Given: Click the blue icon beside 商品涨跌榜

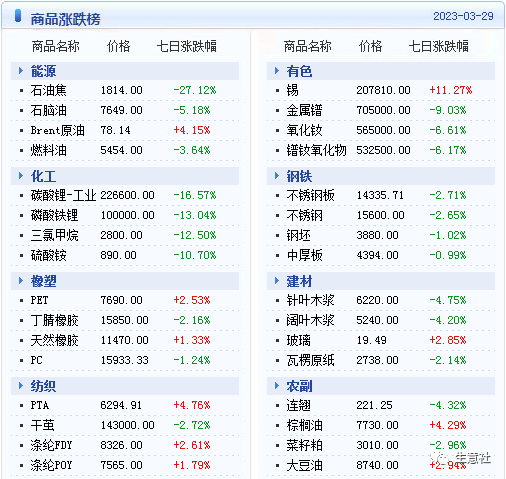Looking at the screenshot, I should 18,16.
